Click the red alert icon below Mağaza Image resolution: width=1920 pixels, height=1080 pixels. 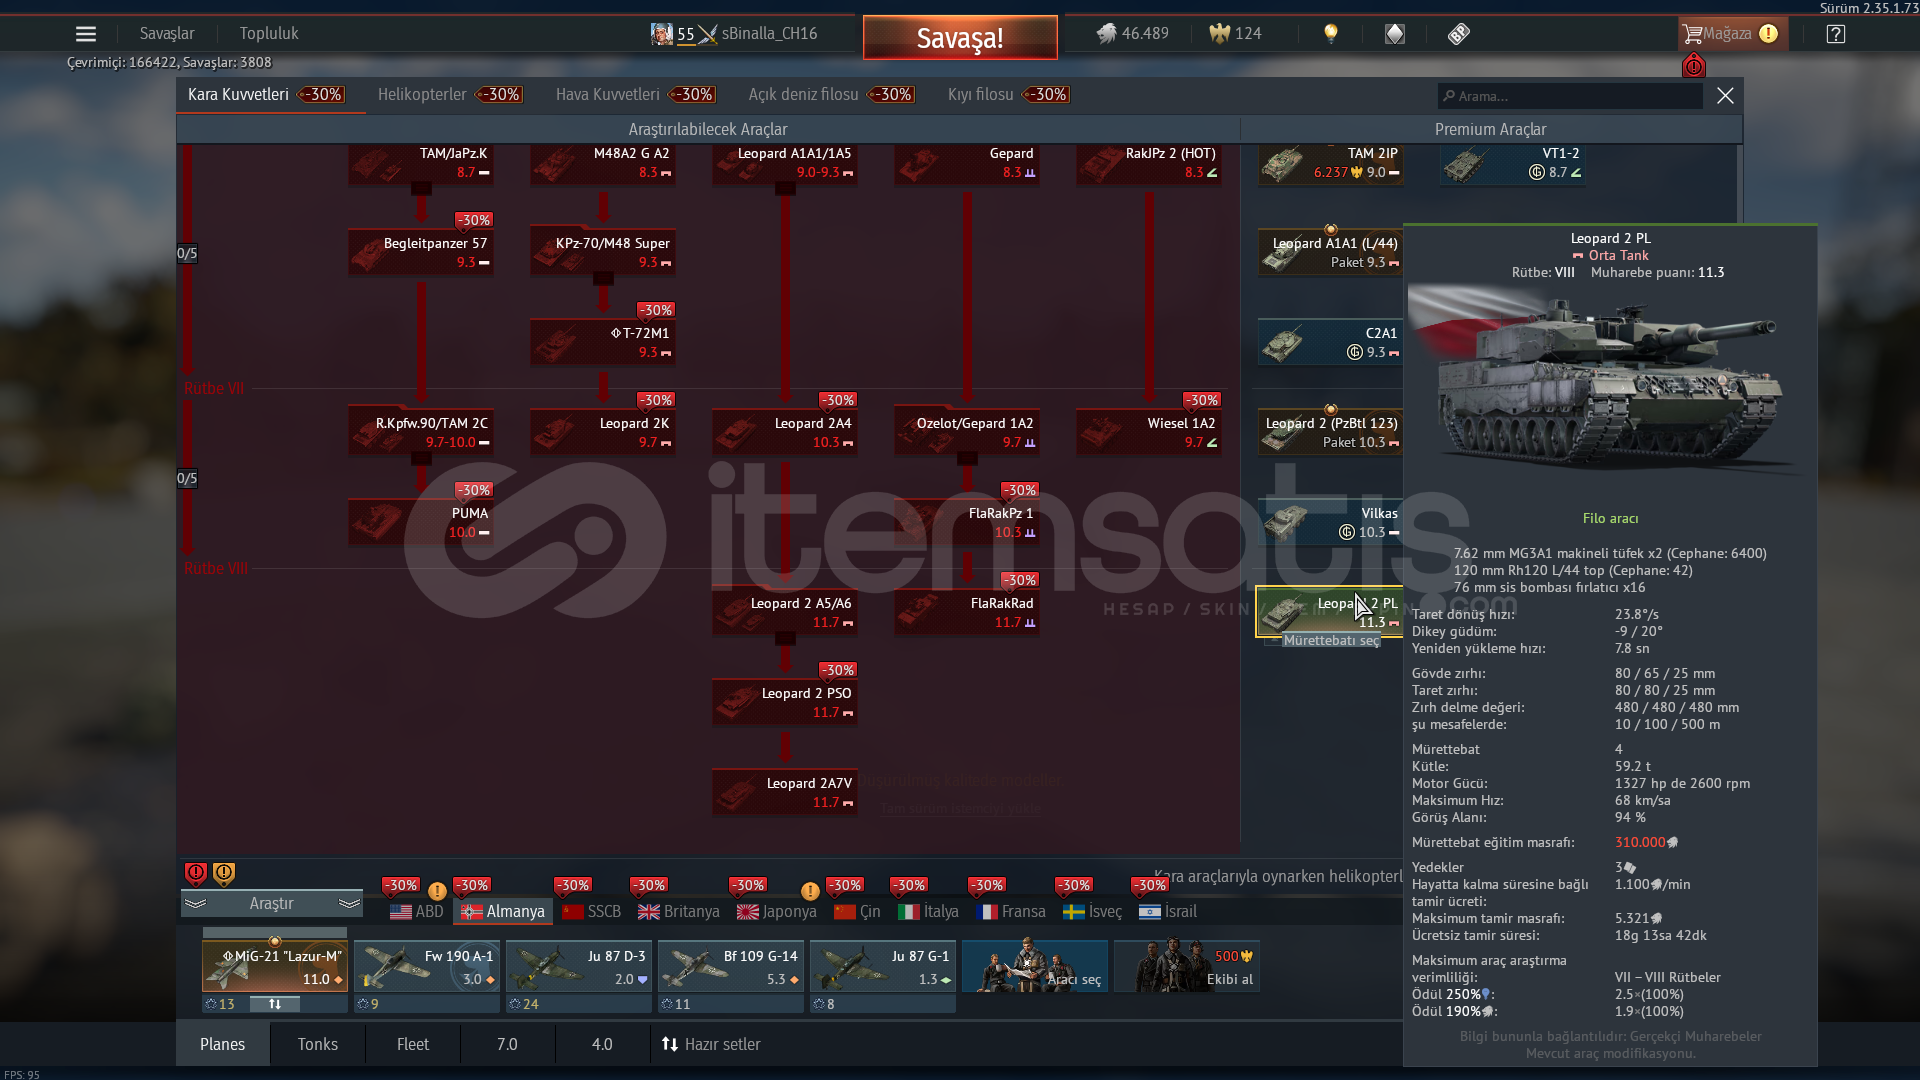[1694, 66]
